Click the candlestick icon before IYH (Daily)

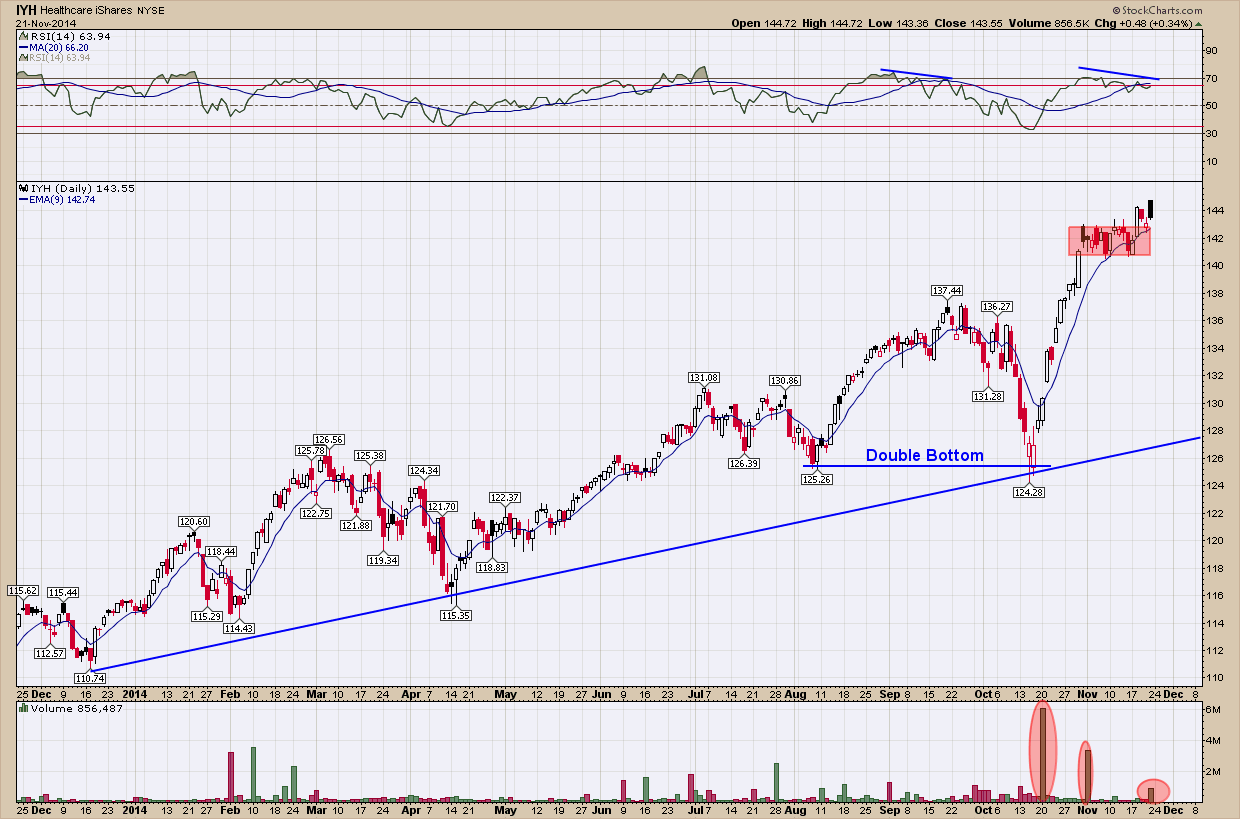click(22, 188)
